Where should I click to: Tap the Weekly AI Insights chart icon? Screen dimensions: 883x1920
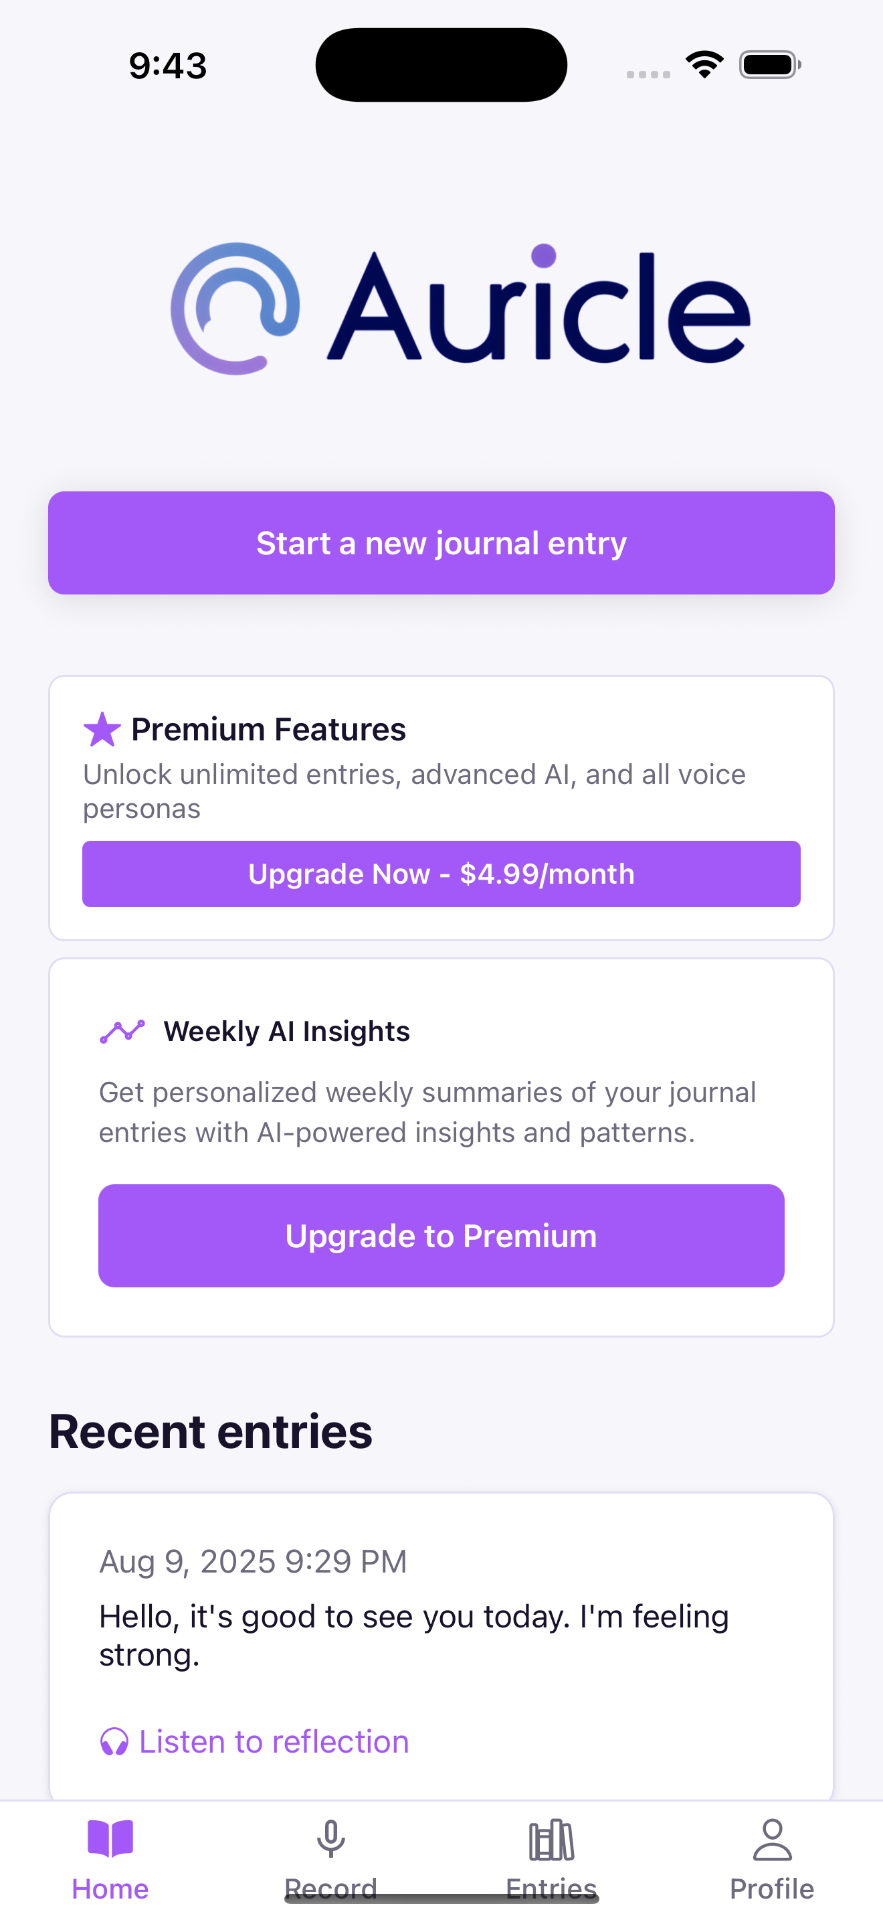pos(123,1031)
